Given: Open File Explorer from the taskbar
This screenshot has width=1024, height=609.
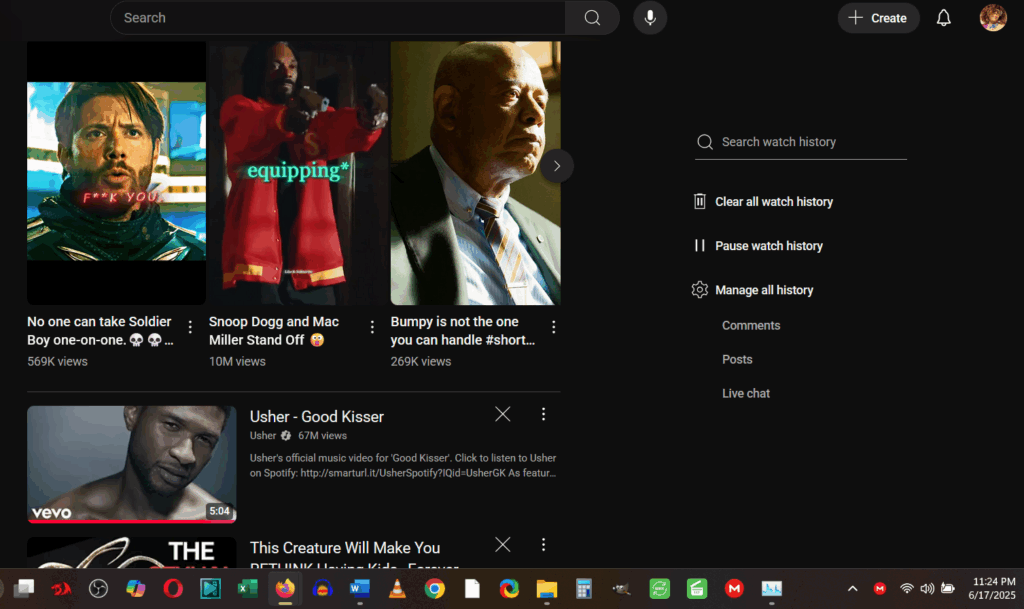Looking at the screenshot, I should (x=547, y=589).
